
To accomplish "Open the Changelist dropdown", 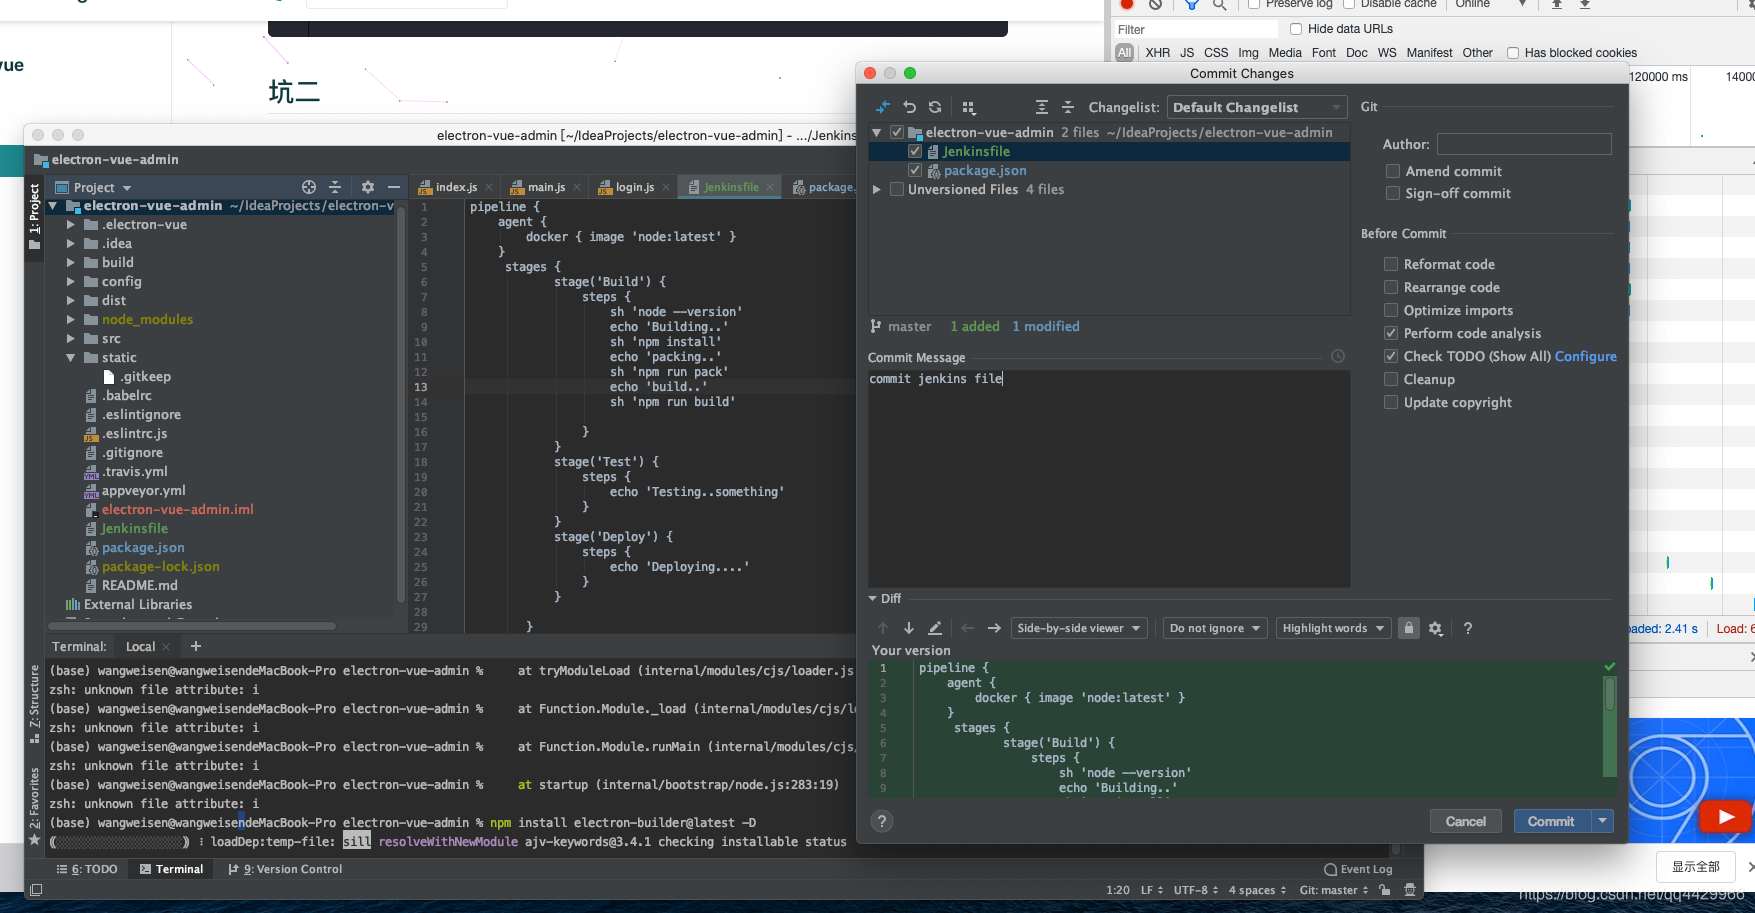I will pyautogui.click(x=1257, y=107).
